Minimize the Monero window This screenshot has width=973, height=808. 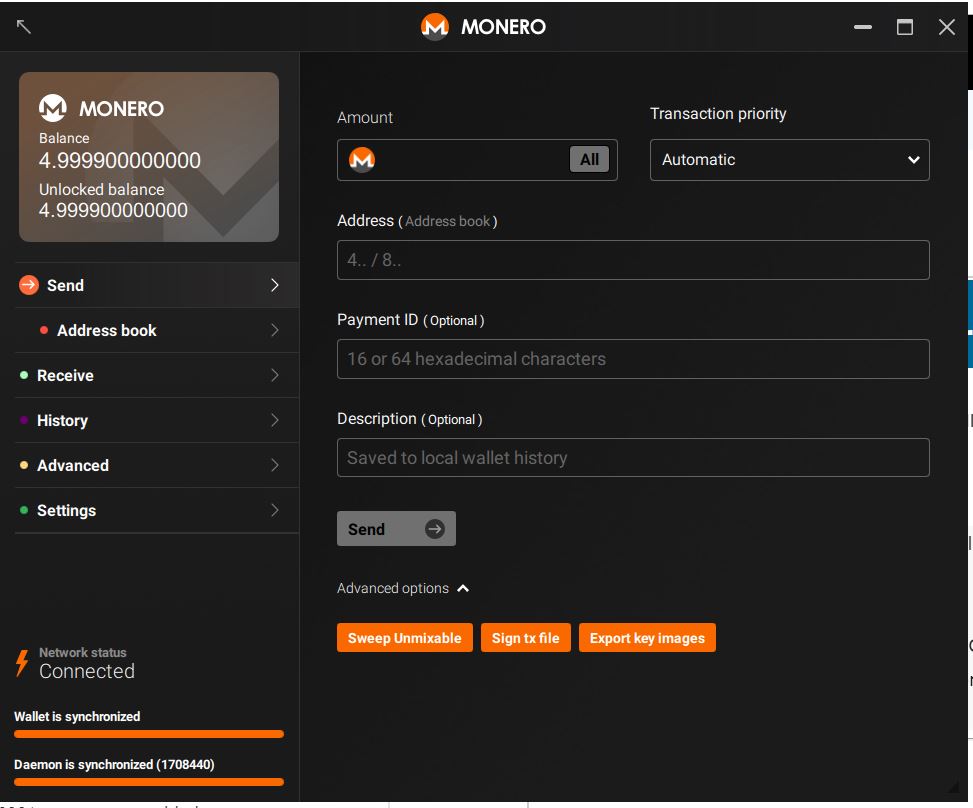pos(863,27)
